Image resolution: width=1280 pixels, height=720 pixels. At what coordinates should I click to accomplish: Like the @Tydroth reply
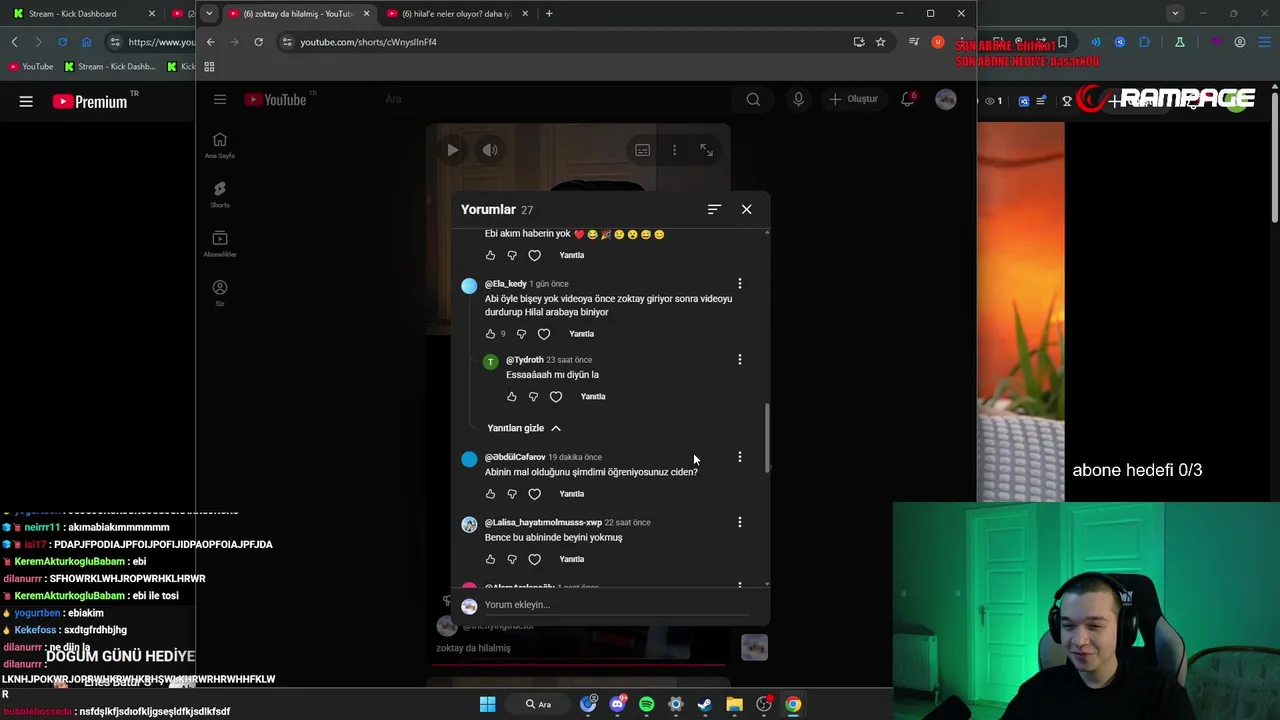[x=511, y=397]
